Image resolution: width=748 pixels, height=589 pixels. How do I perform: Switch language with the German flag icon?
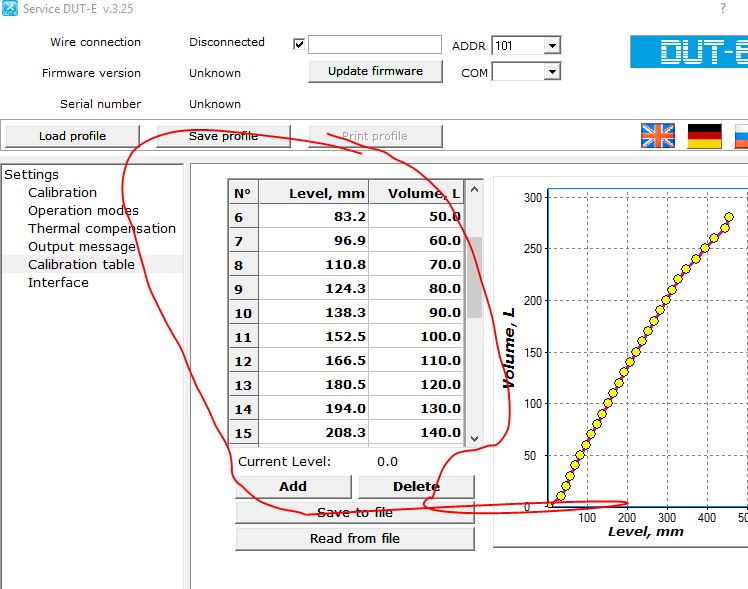705,136
